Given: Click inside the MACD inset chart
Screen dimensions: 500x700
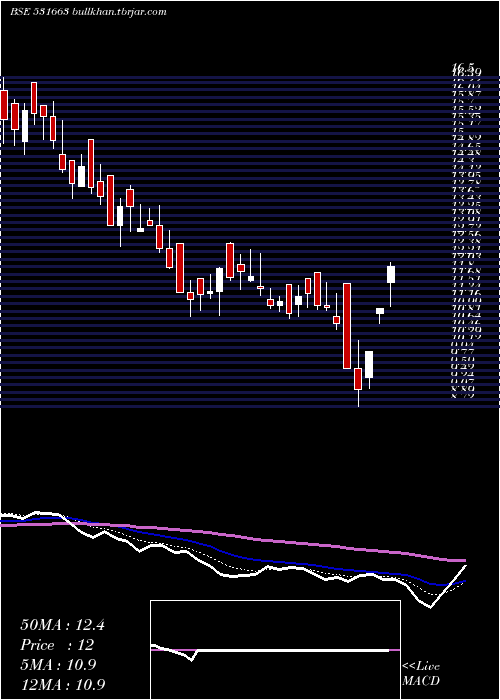Looking at the screenshot, I should click(x=275, y=650).
